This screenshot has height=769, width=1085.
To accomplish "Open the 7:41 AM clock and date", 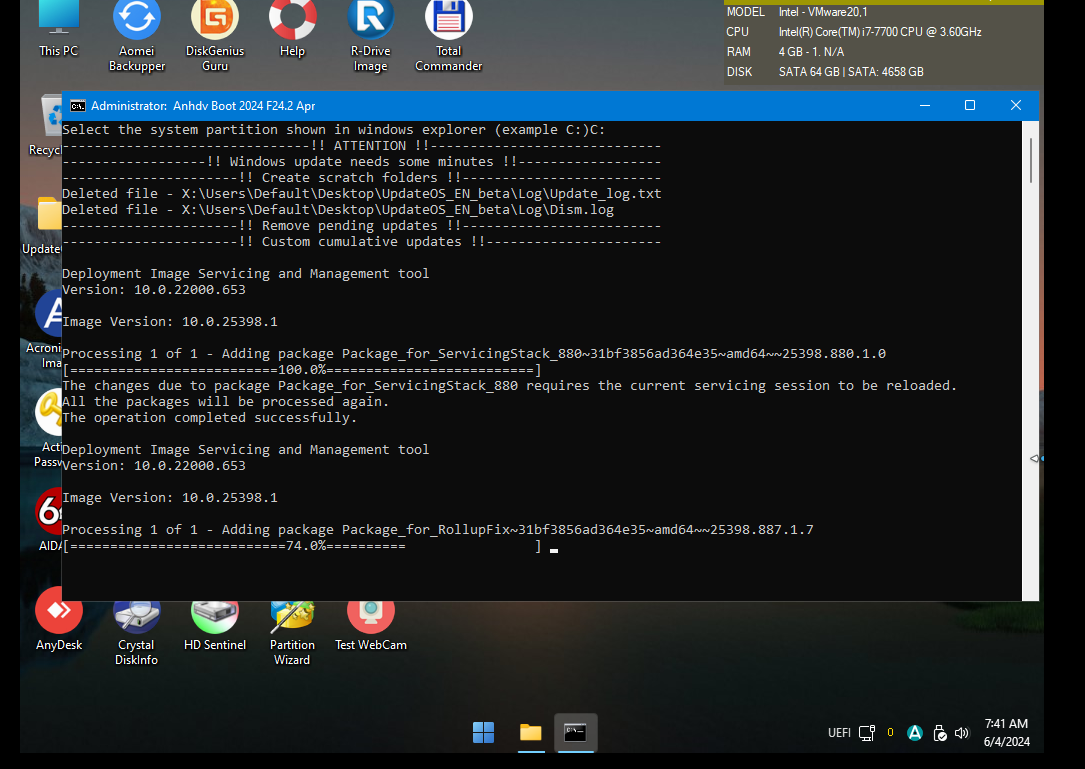I will (1006, 732).
